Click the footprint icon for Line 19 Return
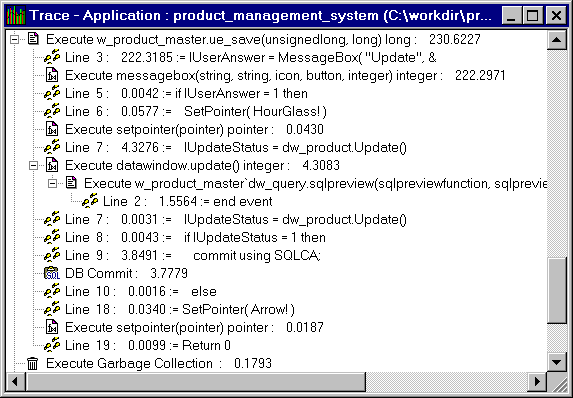The image size is (573, 398). tap(52, 345)
